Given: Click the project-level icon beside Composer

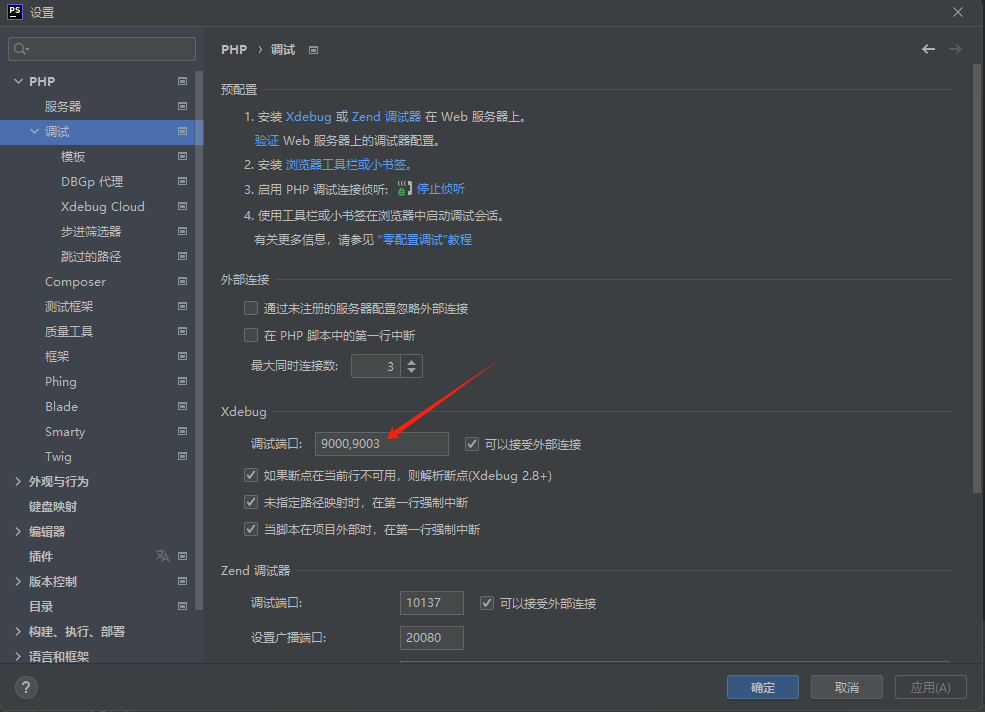Looking at the screenshot, I should click(182, 281).
